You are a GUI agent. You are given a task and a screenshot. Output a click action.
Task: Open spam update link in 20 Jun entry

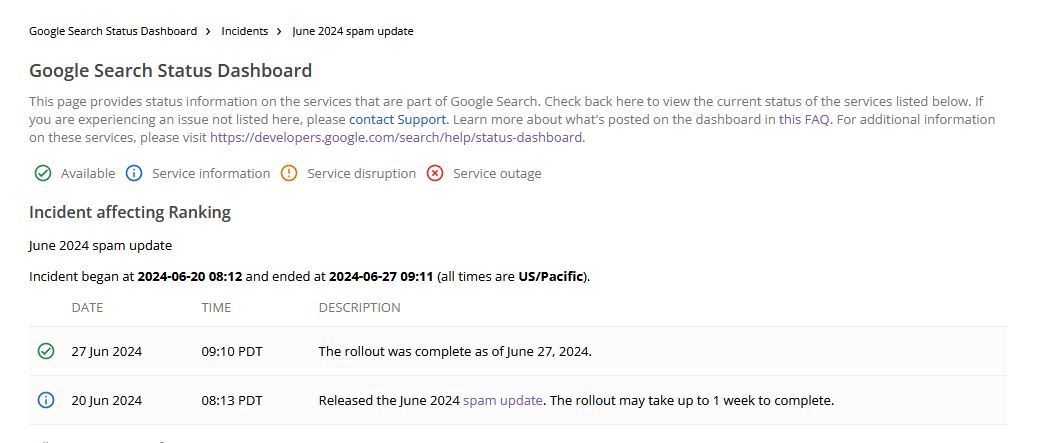point(503,400)
